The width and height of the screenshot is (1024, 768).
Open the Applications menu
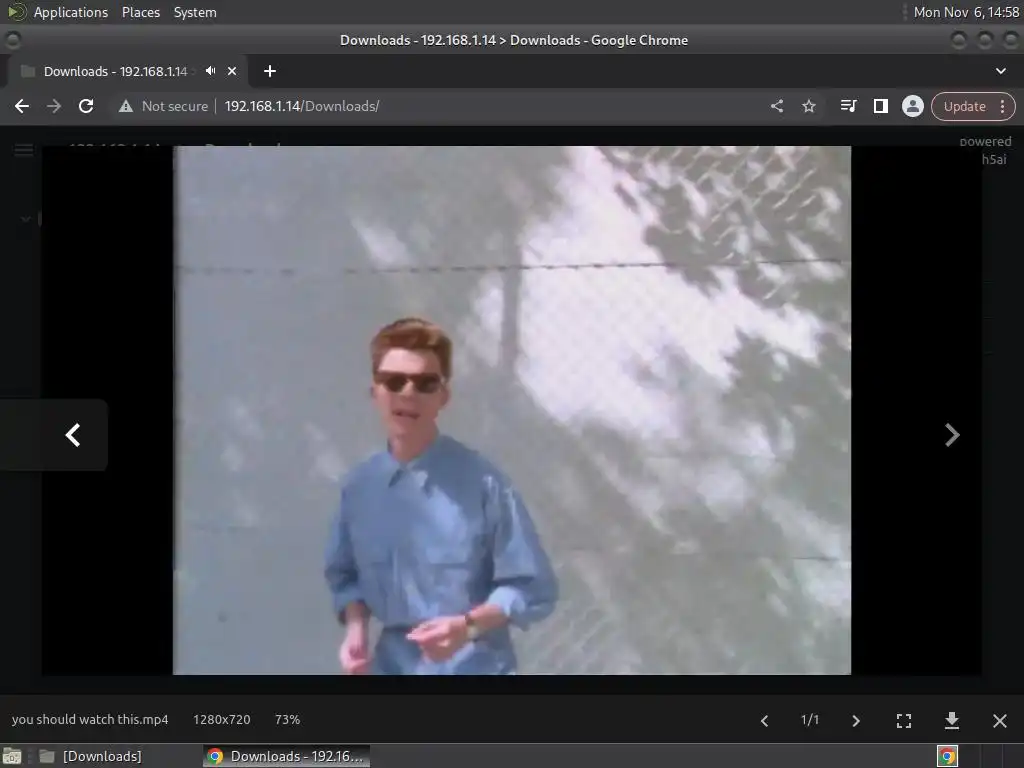point(71,12)
